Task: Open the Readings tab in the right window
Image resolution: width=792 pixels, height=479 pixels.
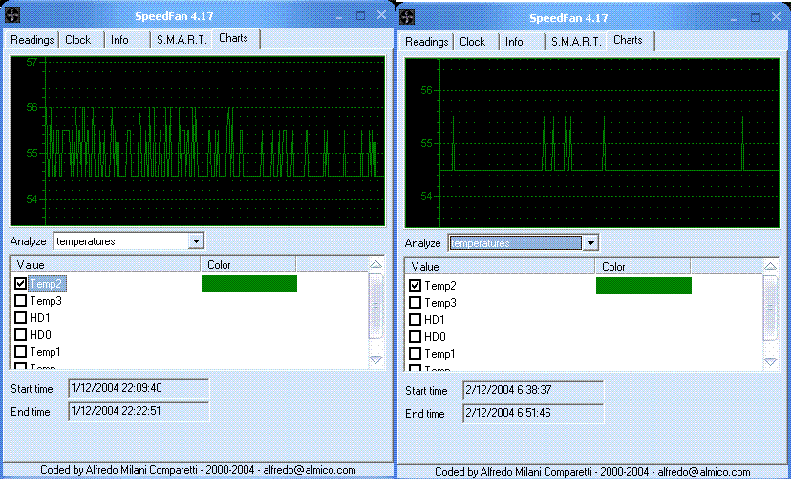Action: 427,42
